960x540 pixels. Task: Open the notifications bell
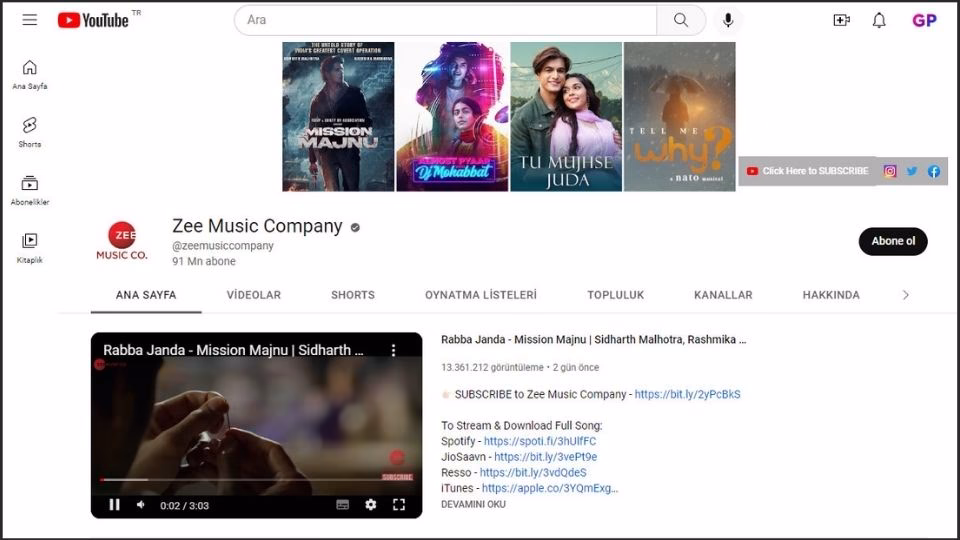point(879,20)
